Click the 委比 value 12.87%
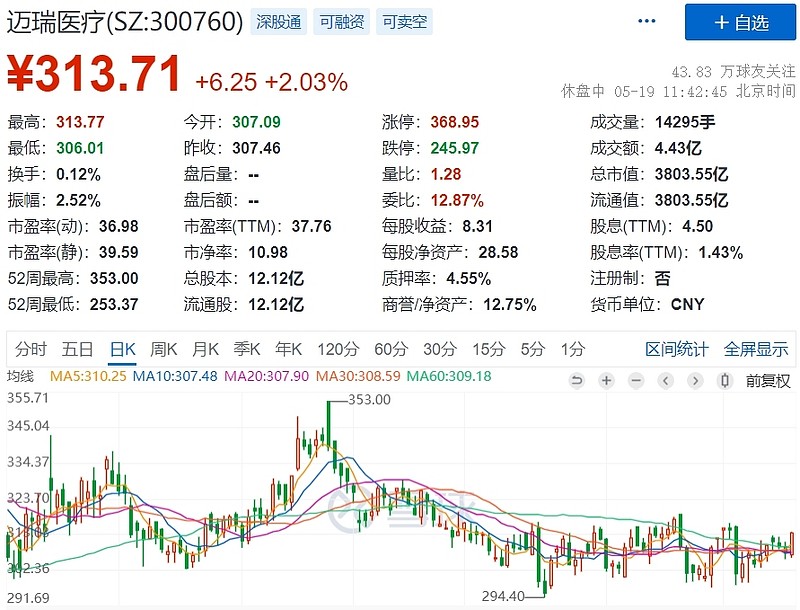Screen dimensions: 800x610 click(x=457, y=200)
